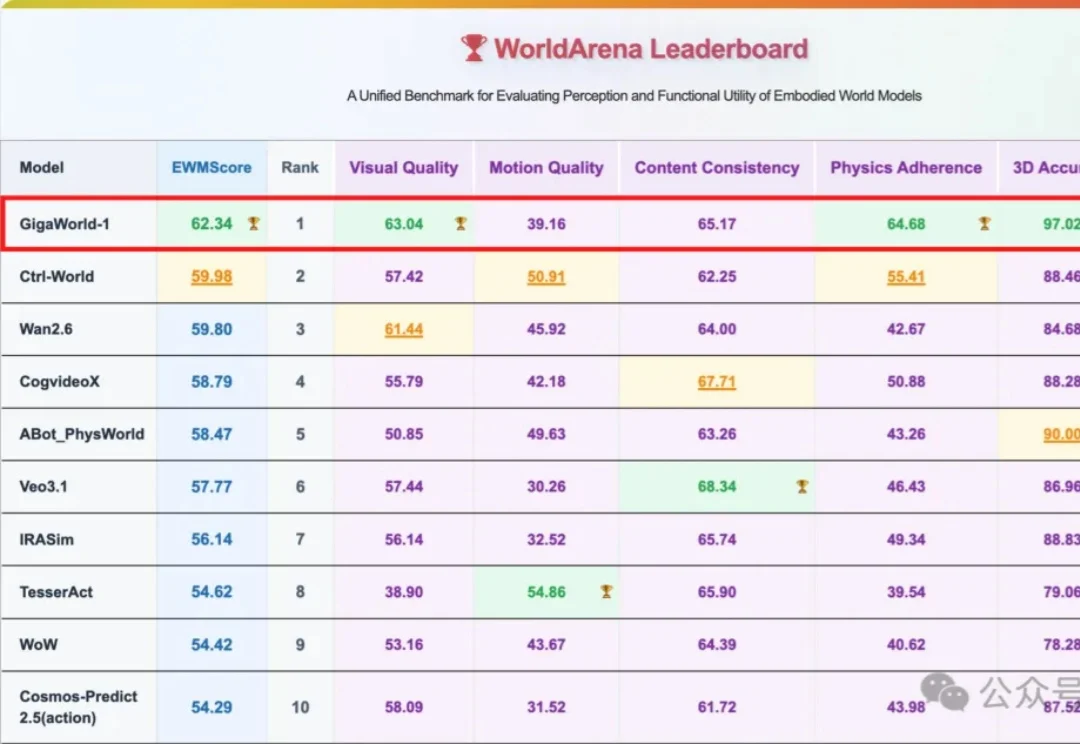Viewport: 1080px width, 744px height.
Task: Click the trophy next to Visual Quality 63.04
Action: [x=460, y=224]
